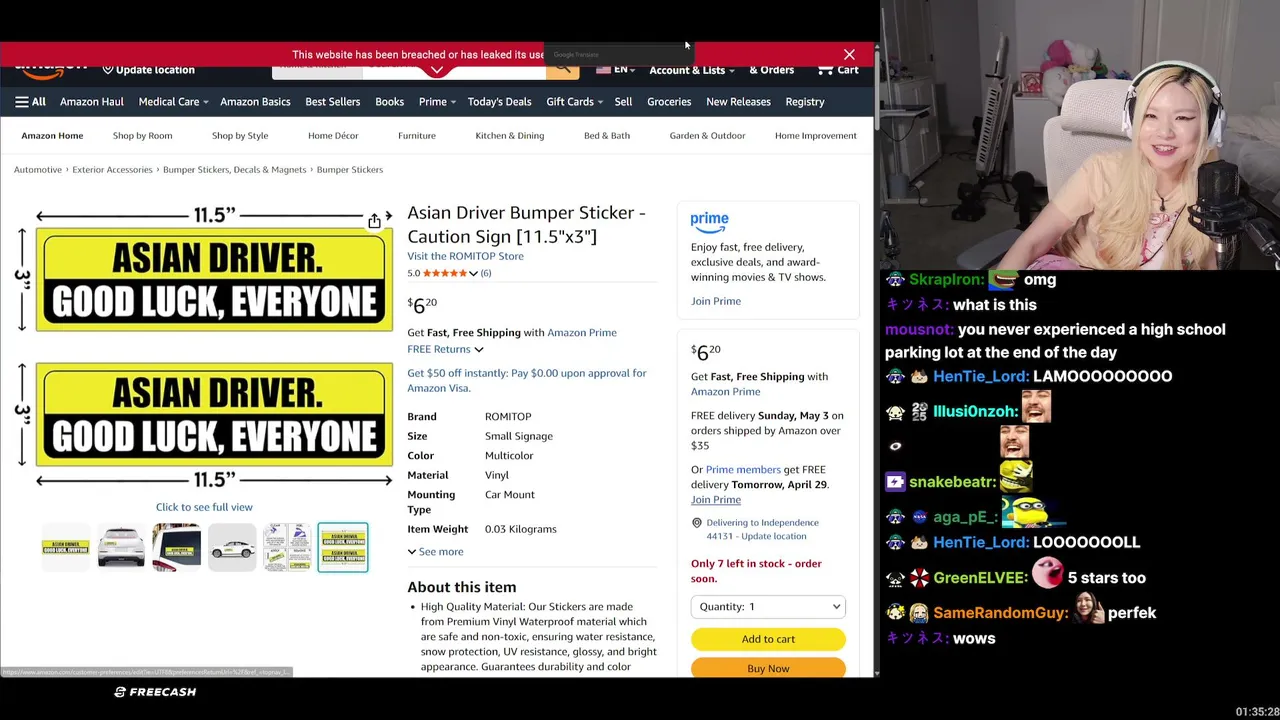
Task: Select third product thumbnail with car window
Action: (176, 547)
